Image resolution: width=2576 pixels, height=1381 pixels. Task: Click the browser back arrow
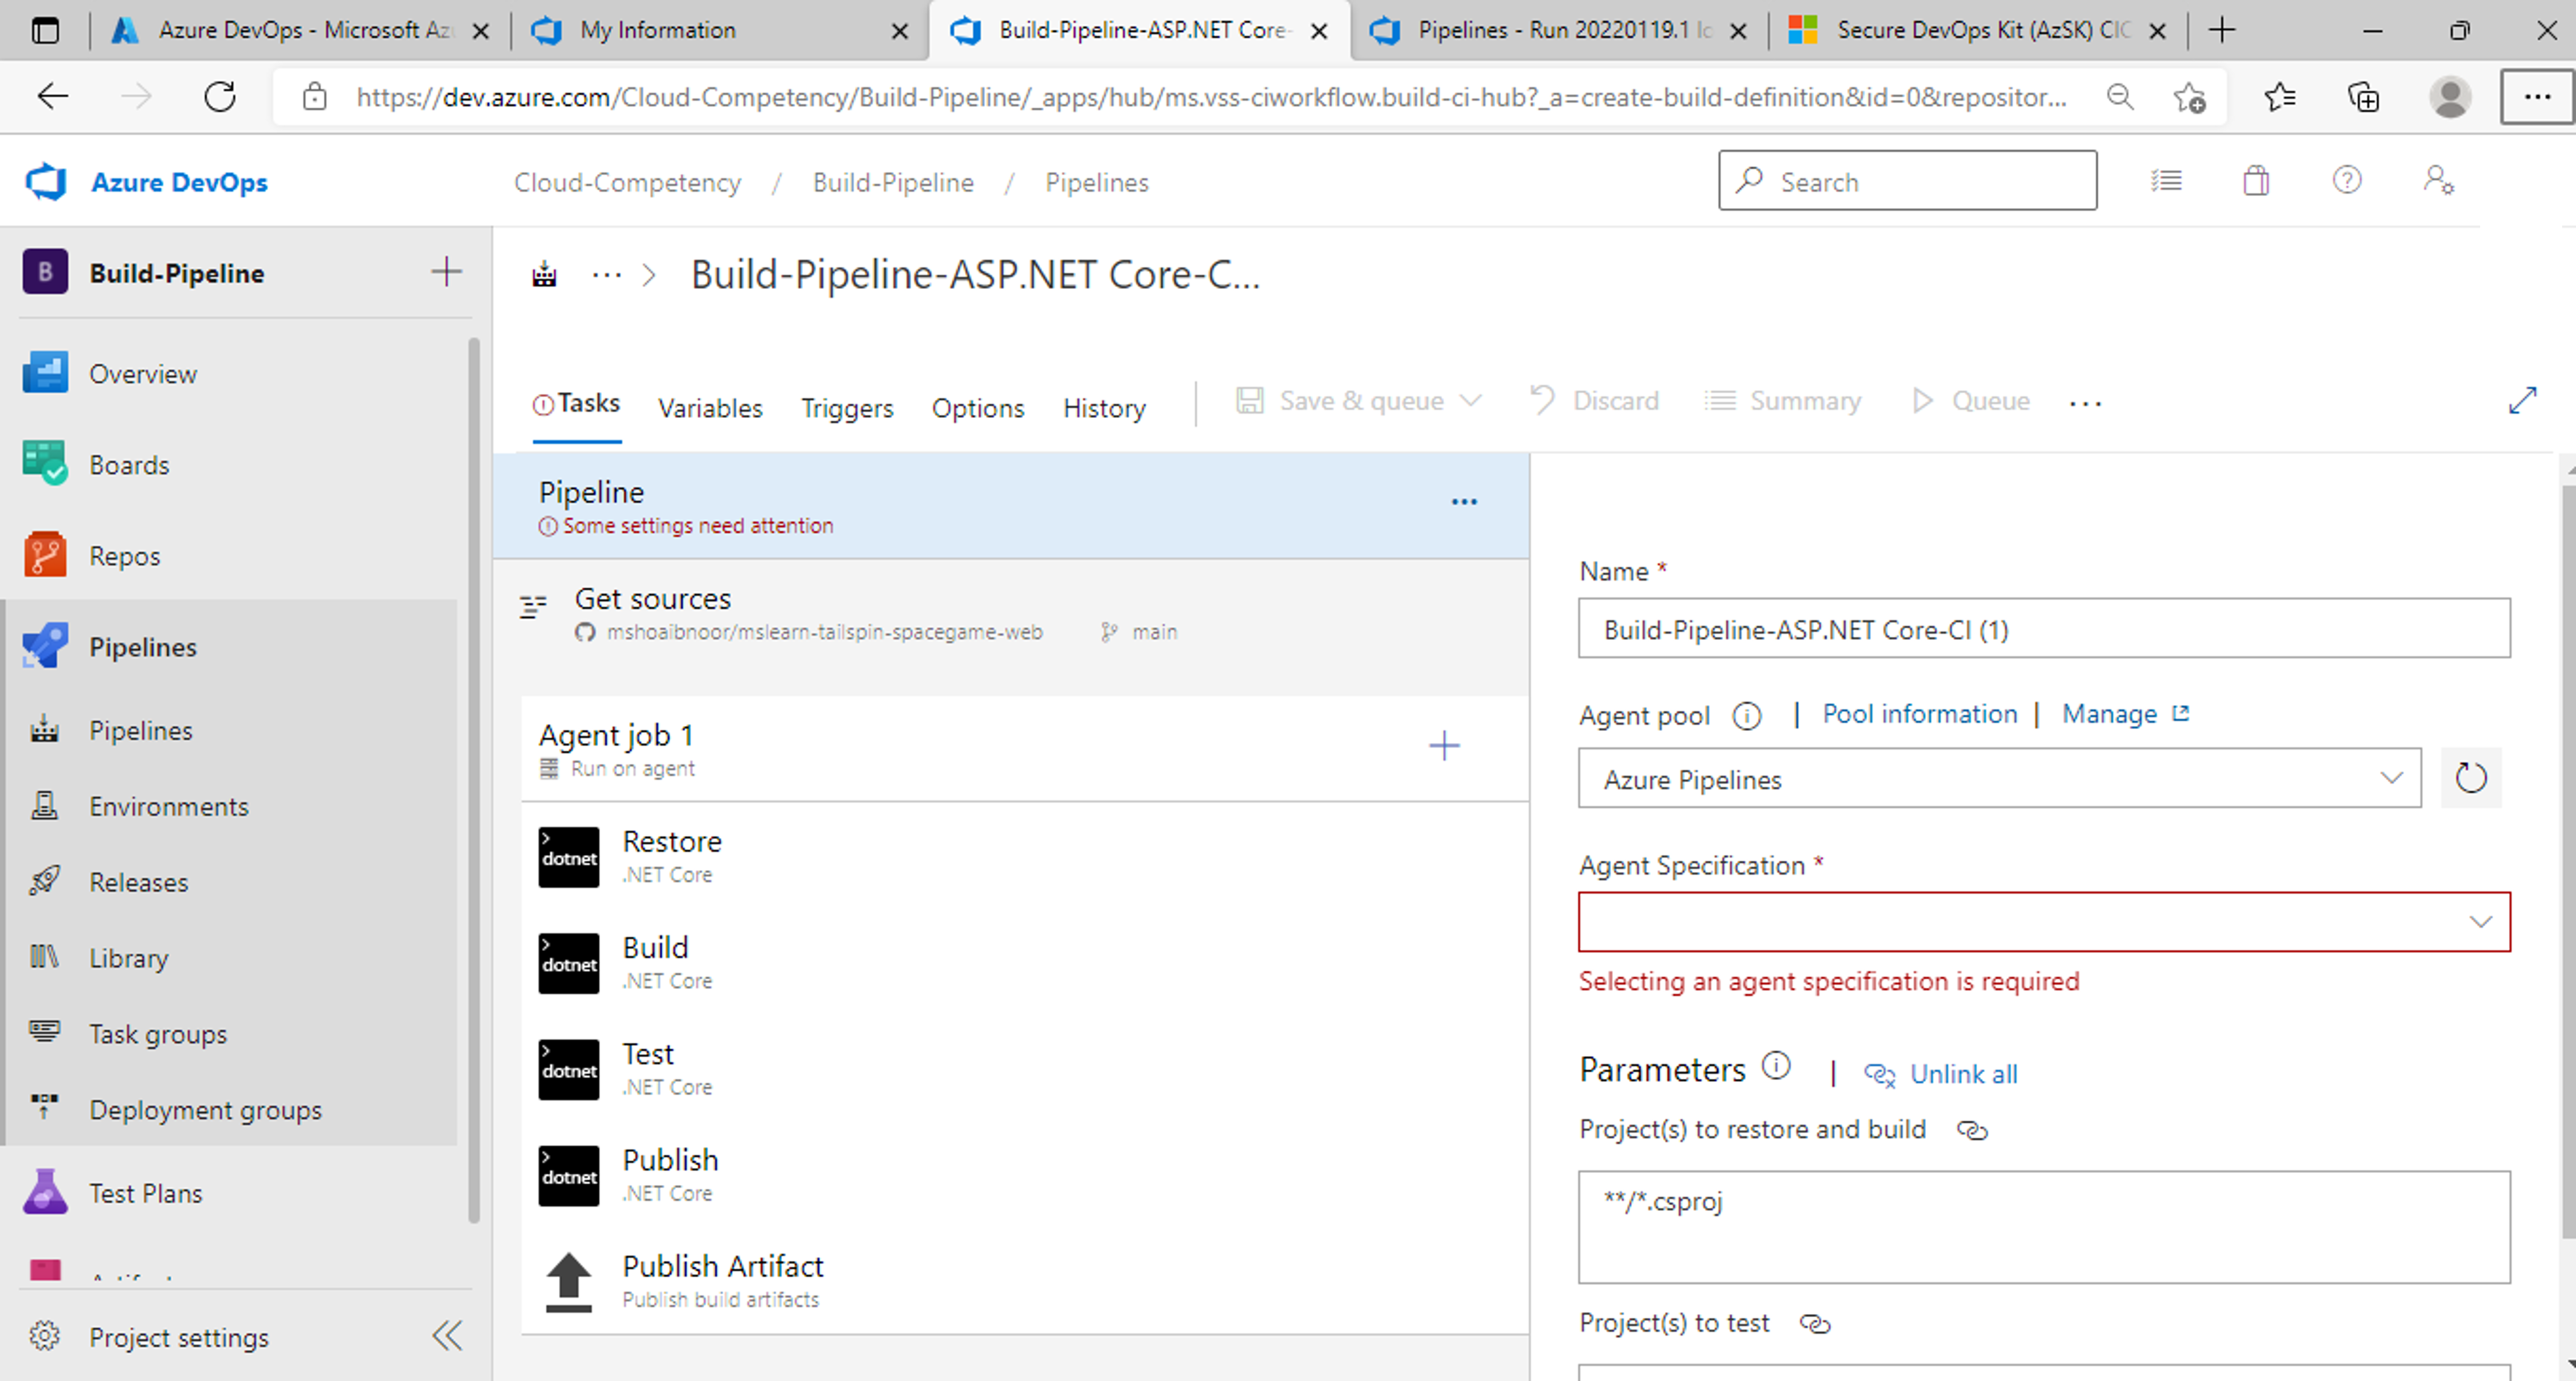52,97
